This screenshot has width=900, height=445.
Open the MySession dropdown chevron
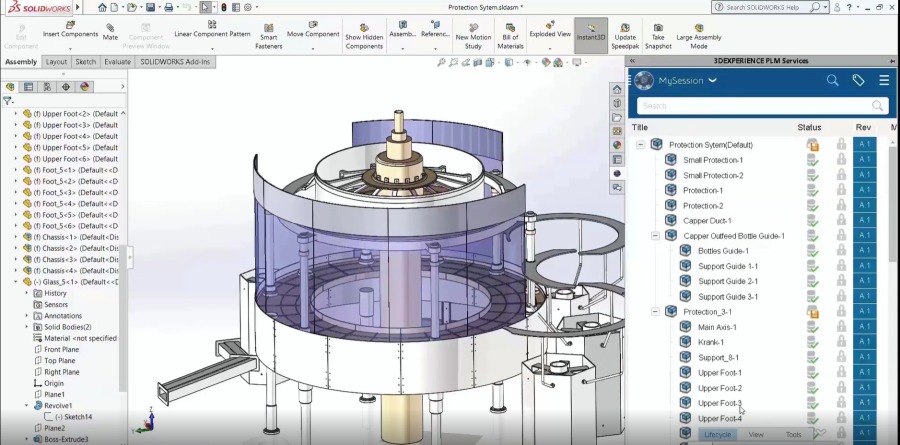(713, 80)
